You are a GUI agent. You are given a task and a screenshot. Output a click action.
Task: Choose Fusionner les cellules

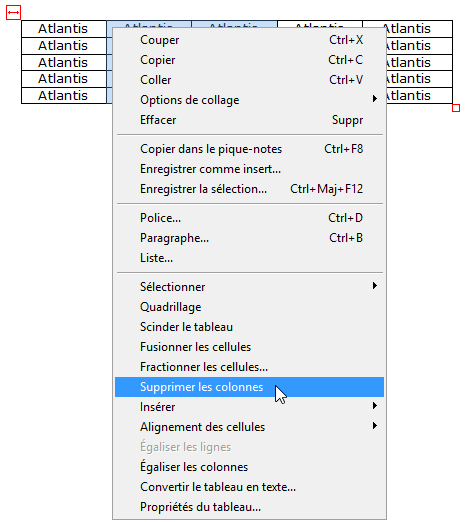click(249, 347)
